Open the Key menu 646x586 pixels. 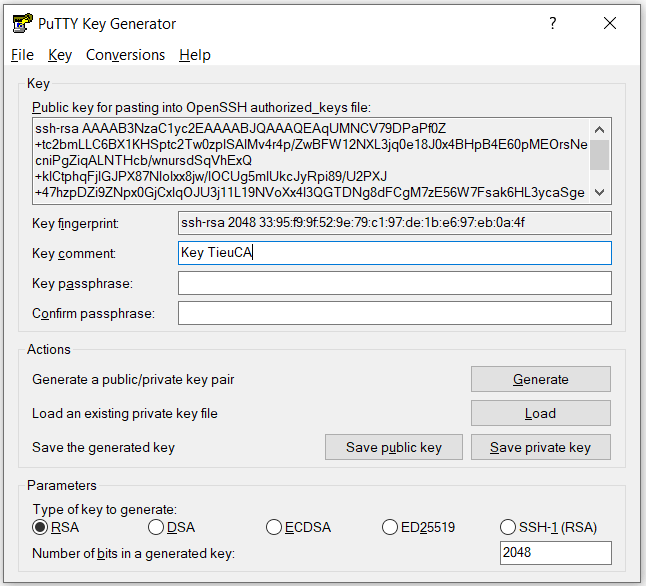[60, 55]
